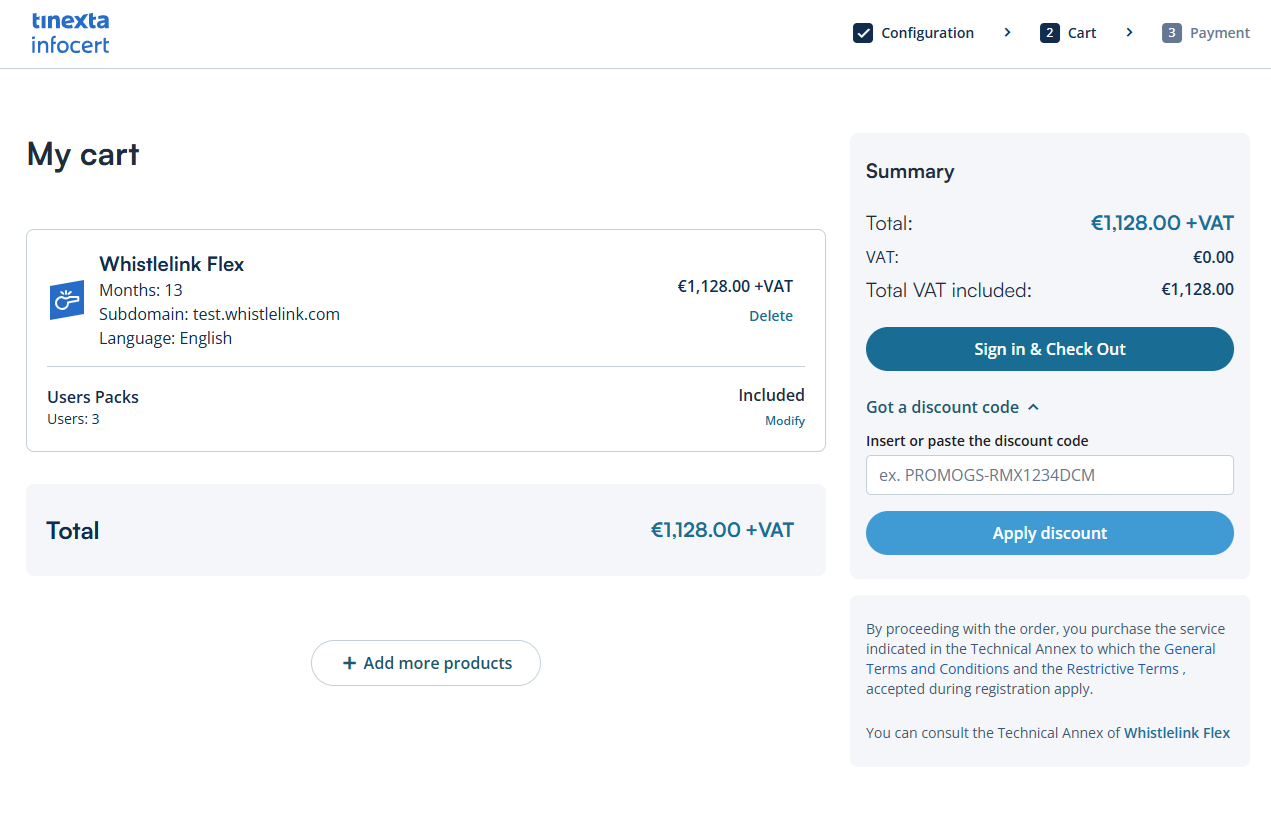Delete Whistlelink Flex from the cart
Image resolution: width=1271 pixels, height=824 pixels.
pyautogui.click(x=771, y=316)
